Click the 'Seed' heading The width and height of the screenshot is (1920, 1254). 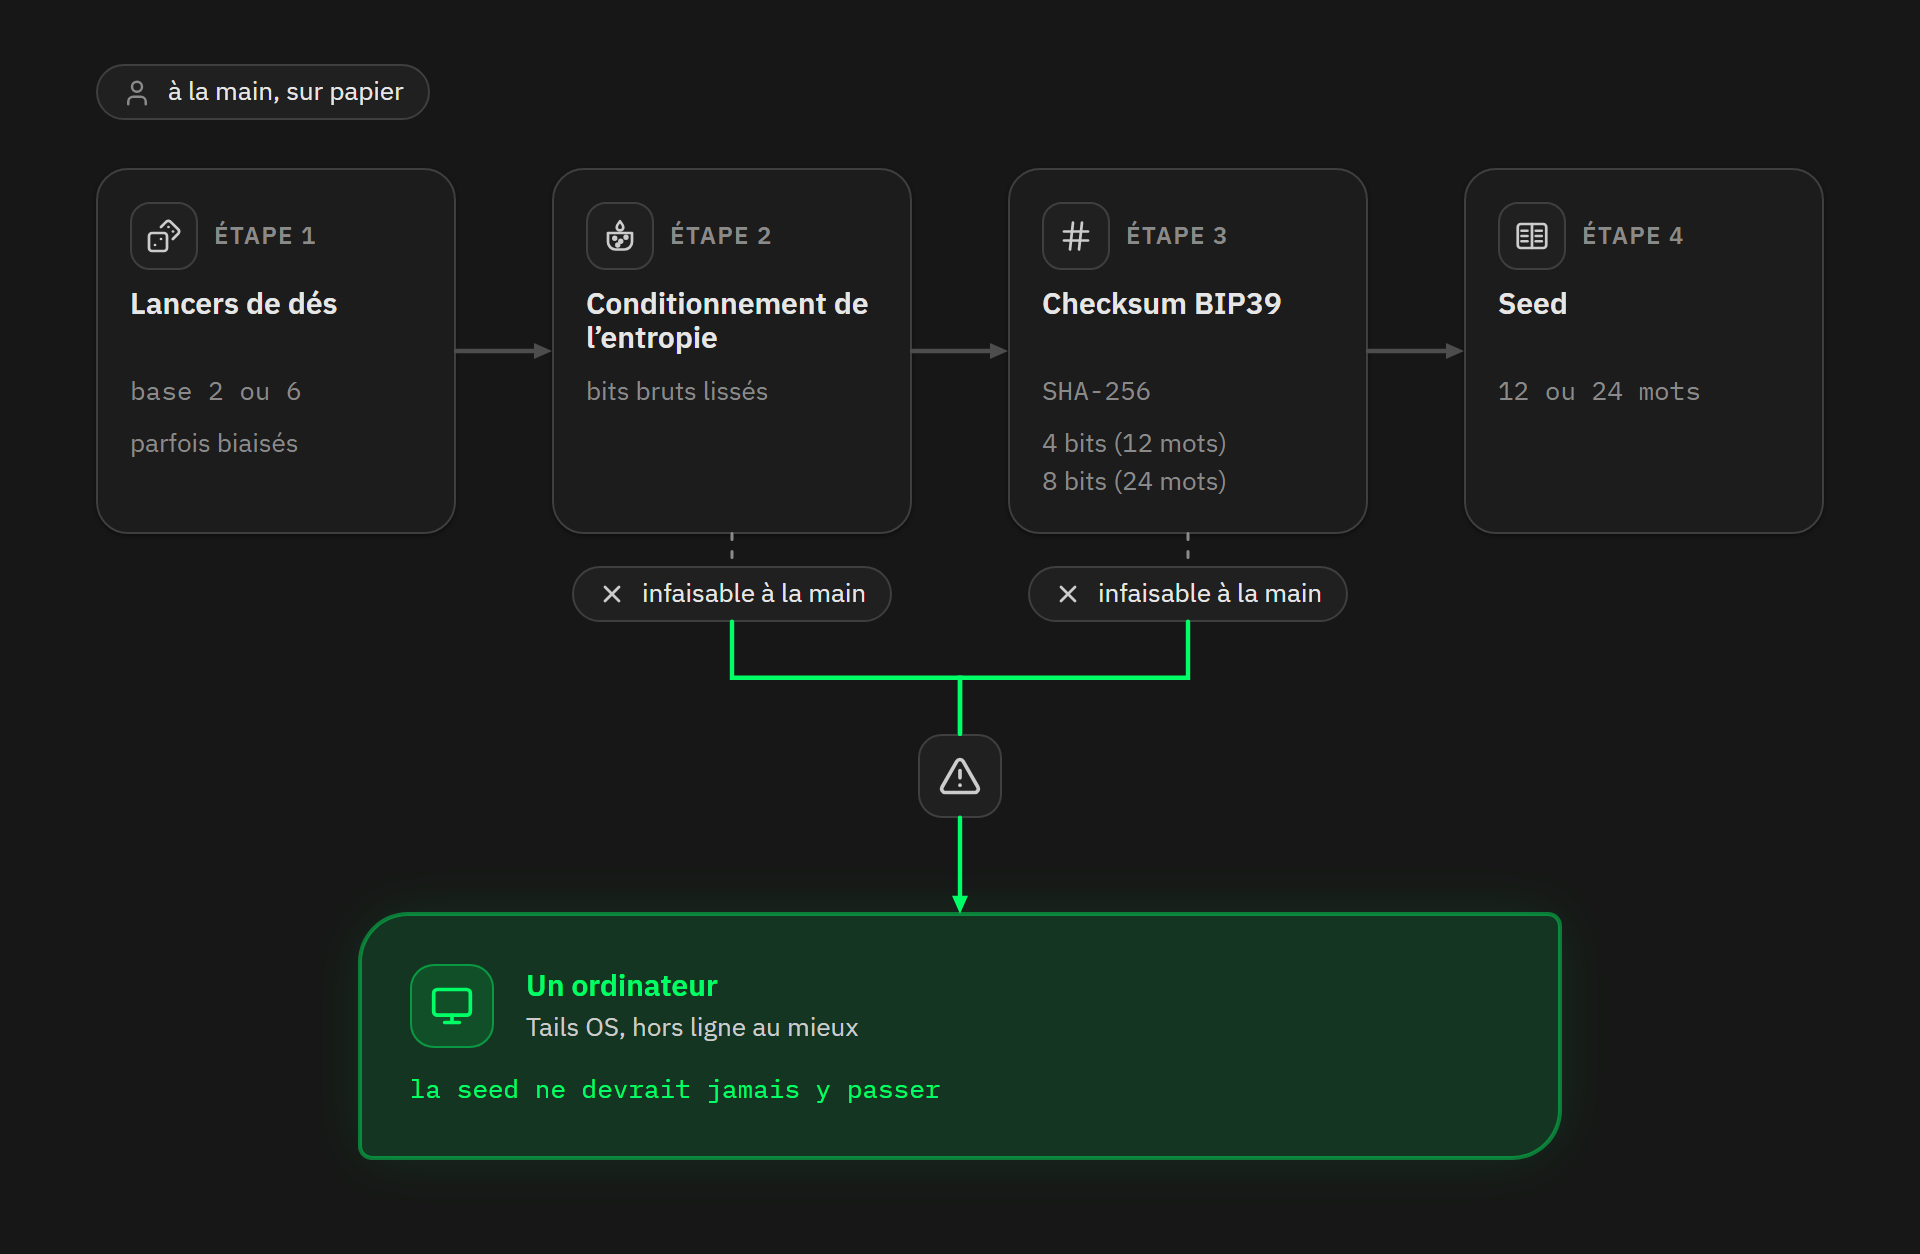1533,304
